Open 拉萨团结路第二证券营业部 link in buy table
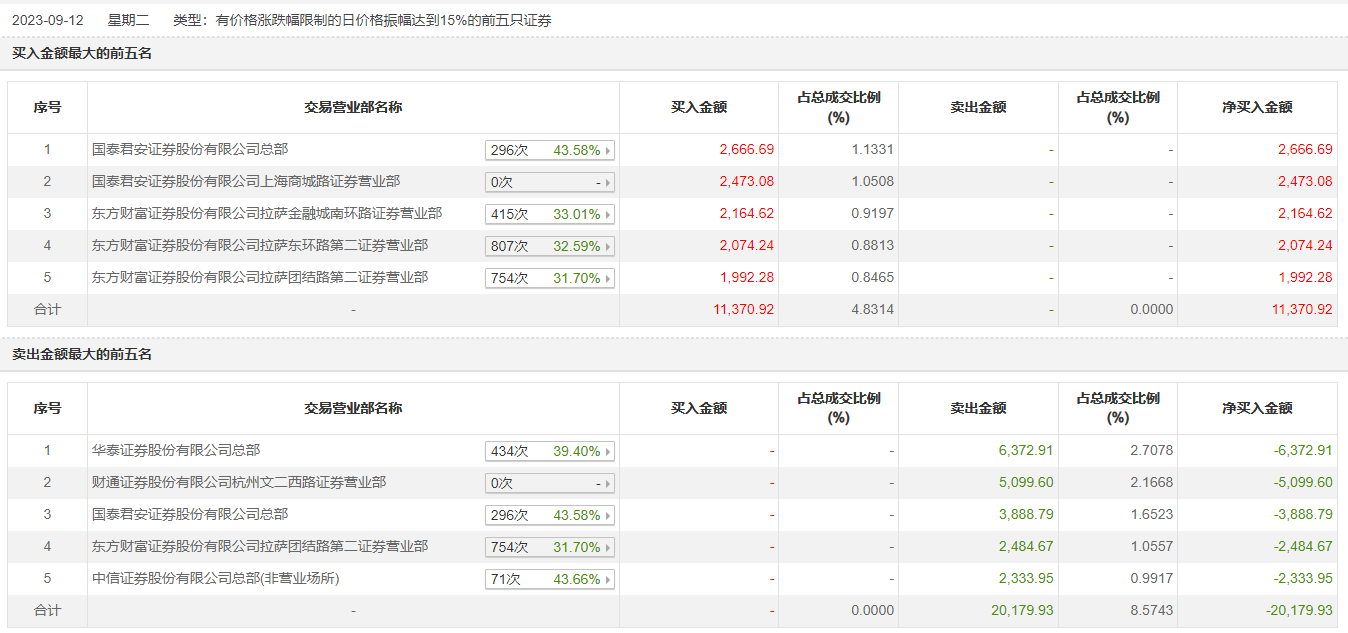This screenshot has width=1348, height=633. 260,277
